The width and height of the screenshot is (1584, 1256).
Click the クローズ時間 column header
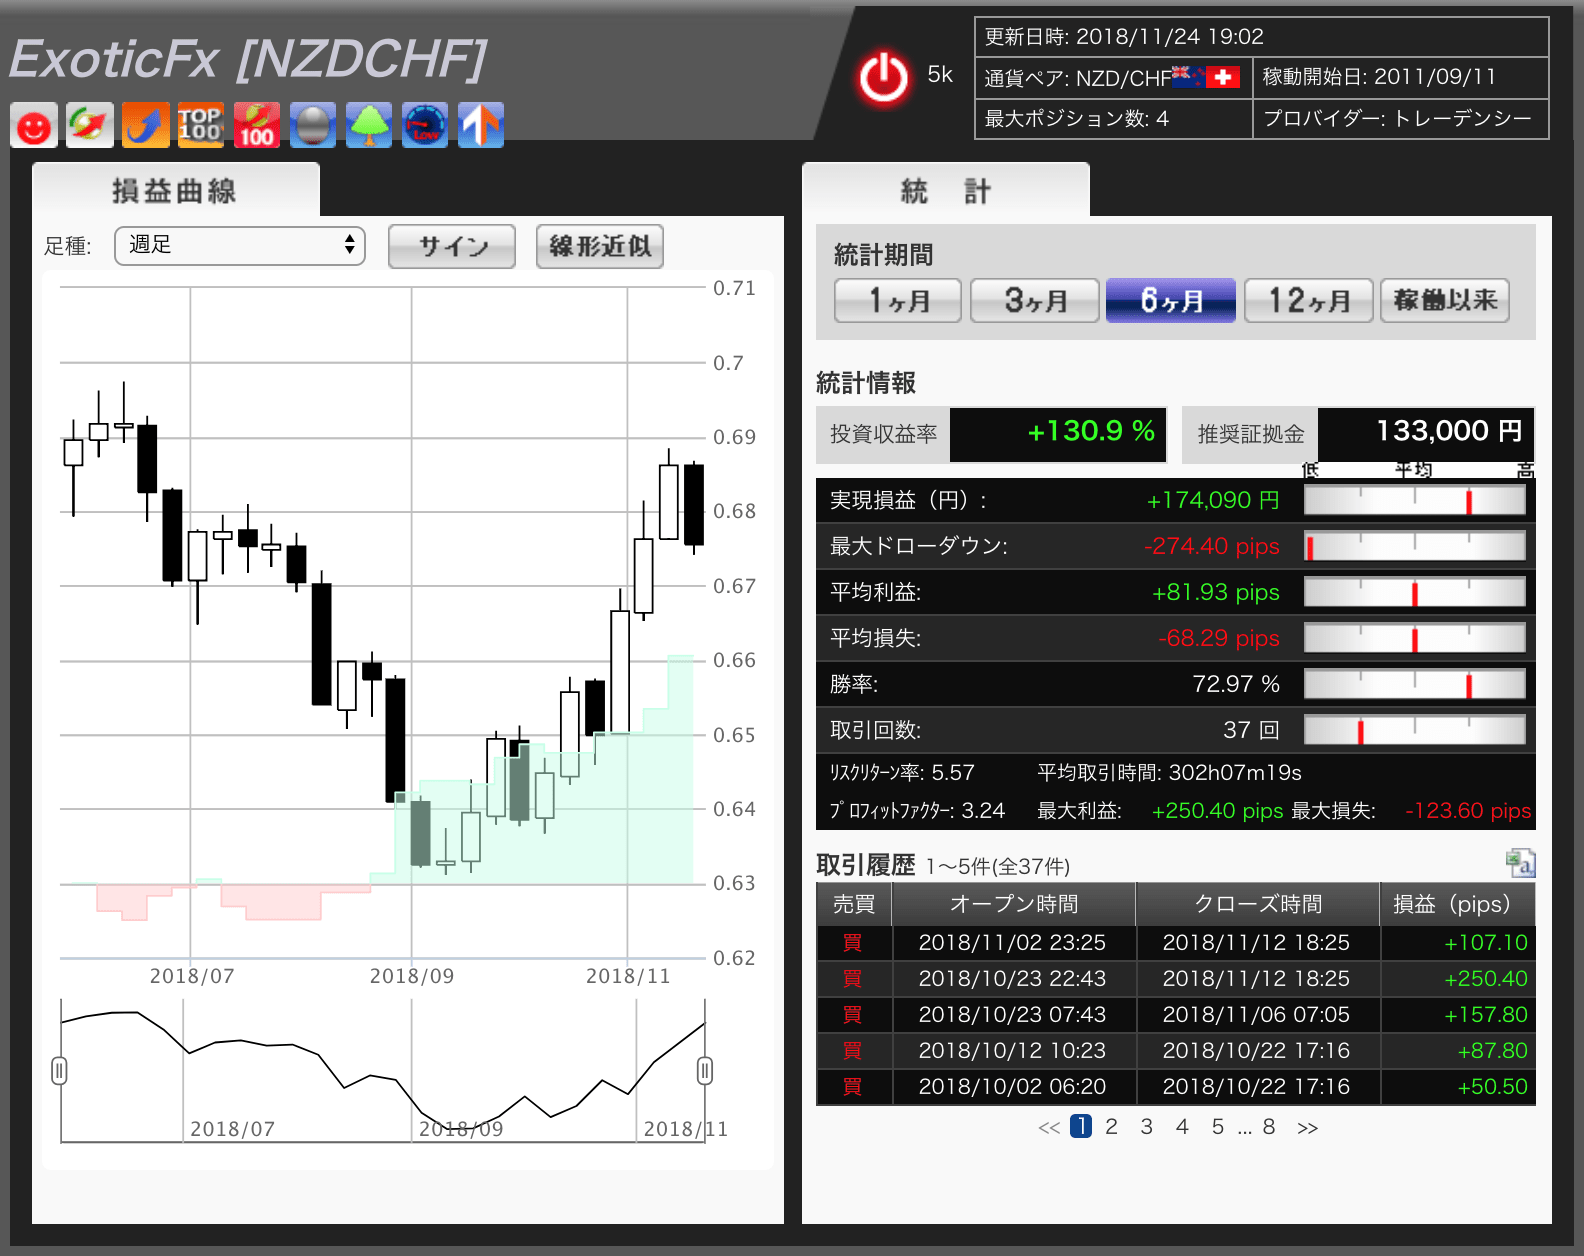(1258, 904)
